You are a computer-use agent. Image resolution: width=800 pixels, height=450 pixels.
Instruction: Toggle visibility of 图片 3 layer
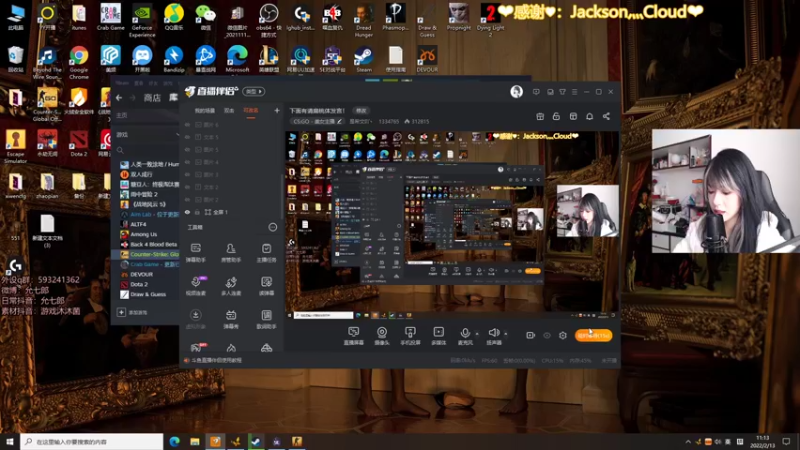click(187, 174)
